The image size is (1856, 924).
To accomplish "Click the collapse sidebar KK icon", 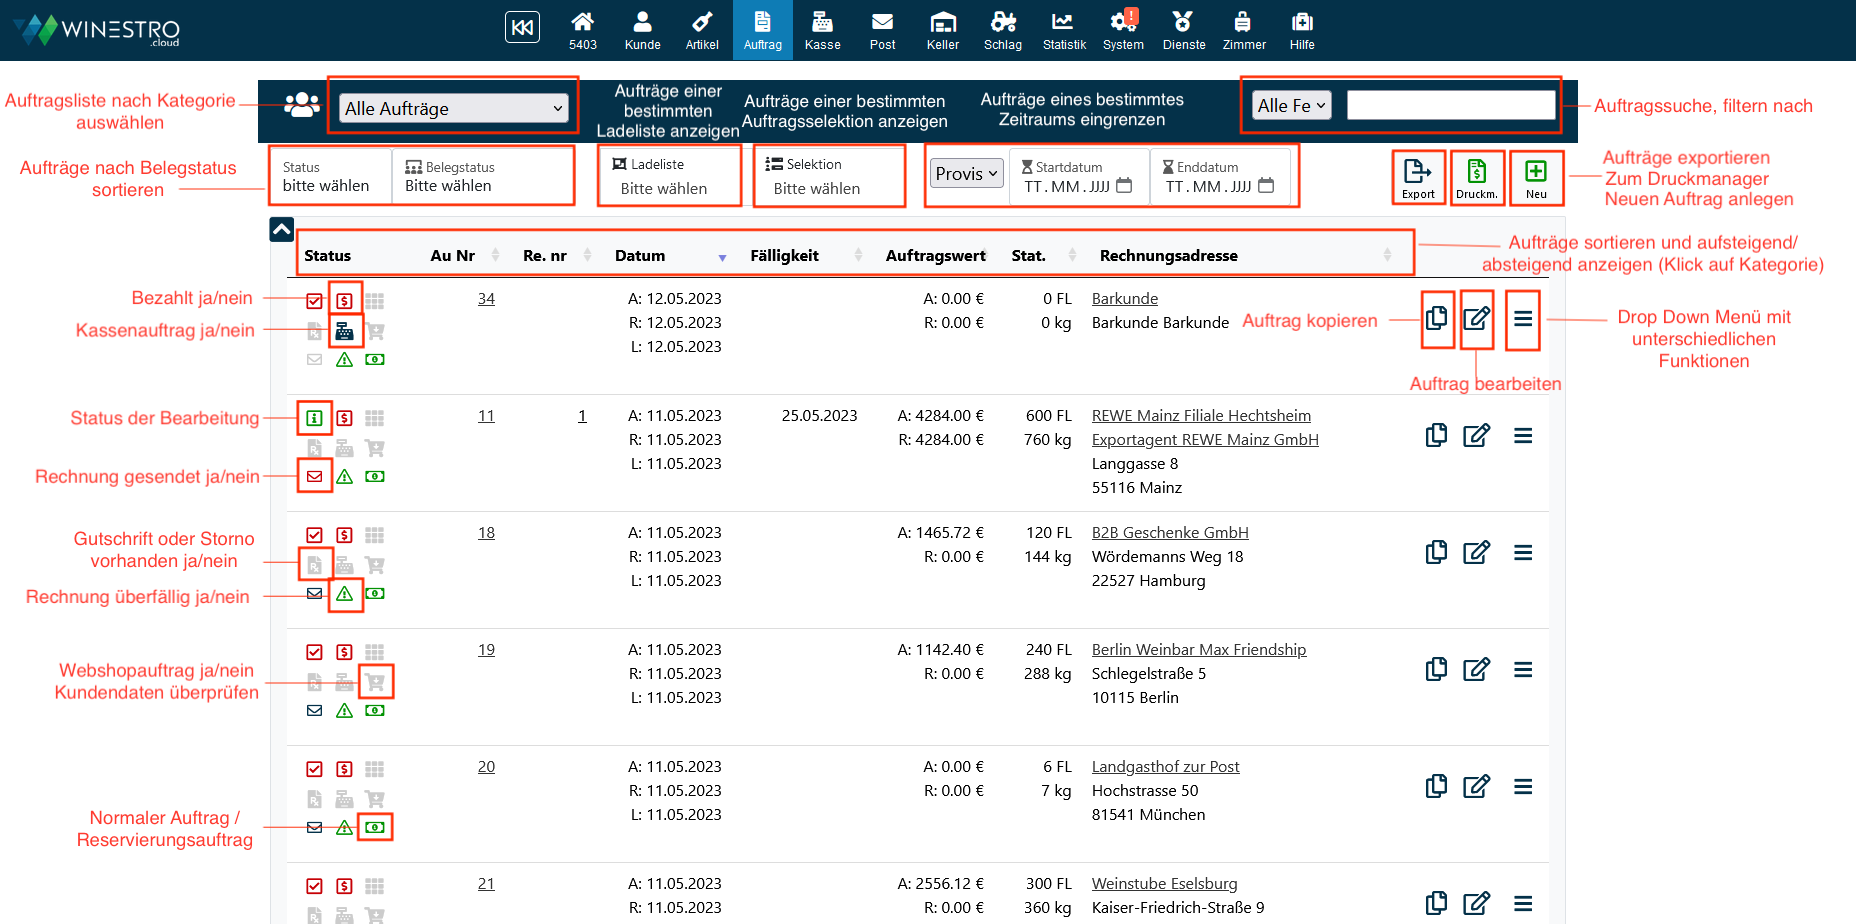I will (522, 28).
